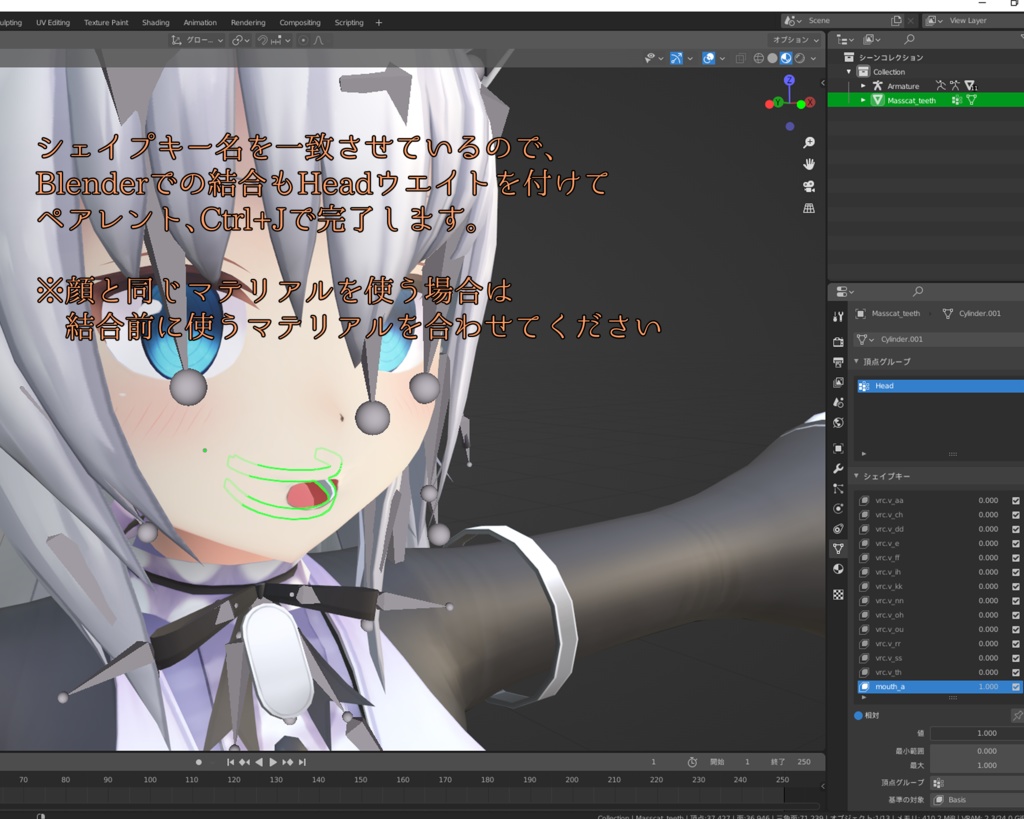This screenshot has width=1024, height=819.
Task: Uncheck the mouth_a shape key checkbox
Action: (x=1015, y=687)
